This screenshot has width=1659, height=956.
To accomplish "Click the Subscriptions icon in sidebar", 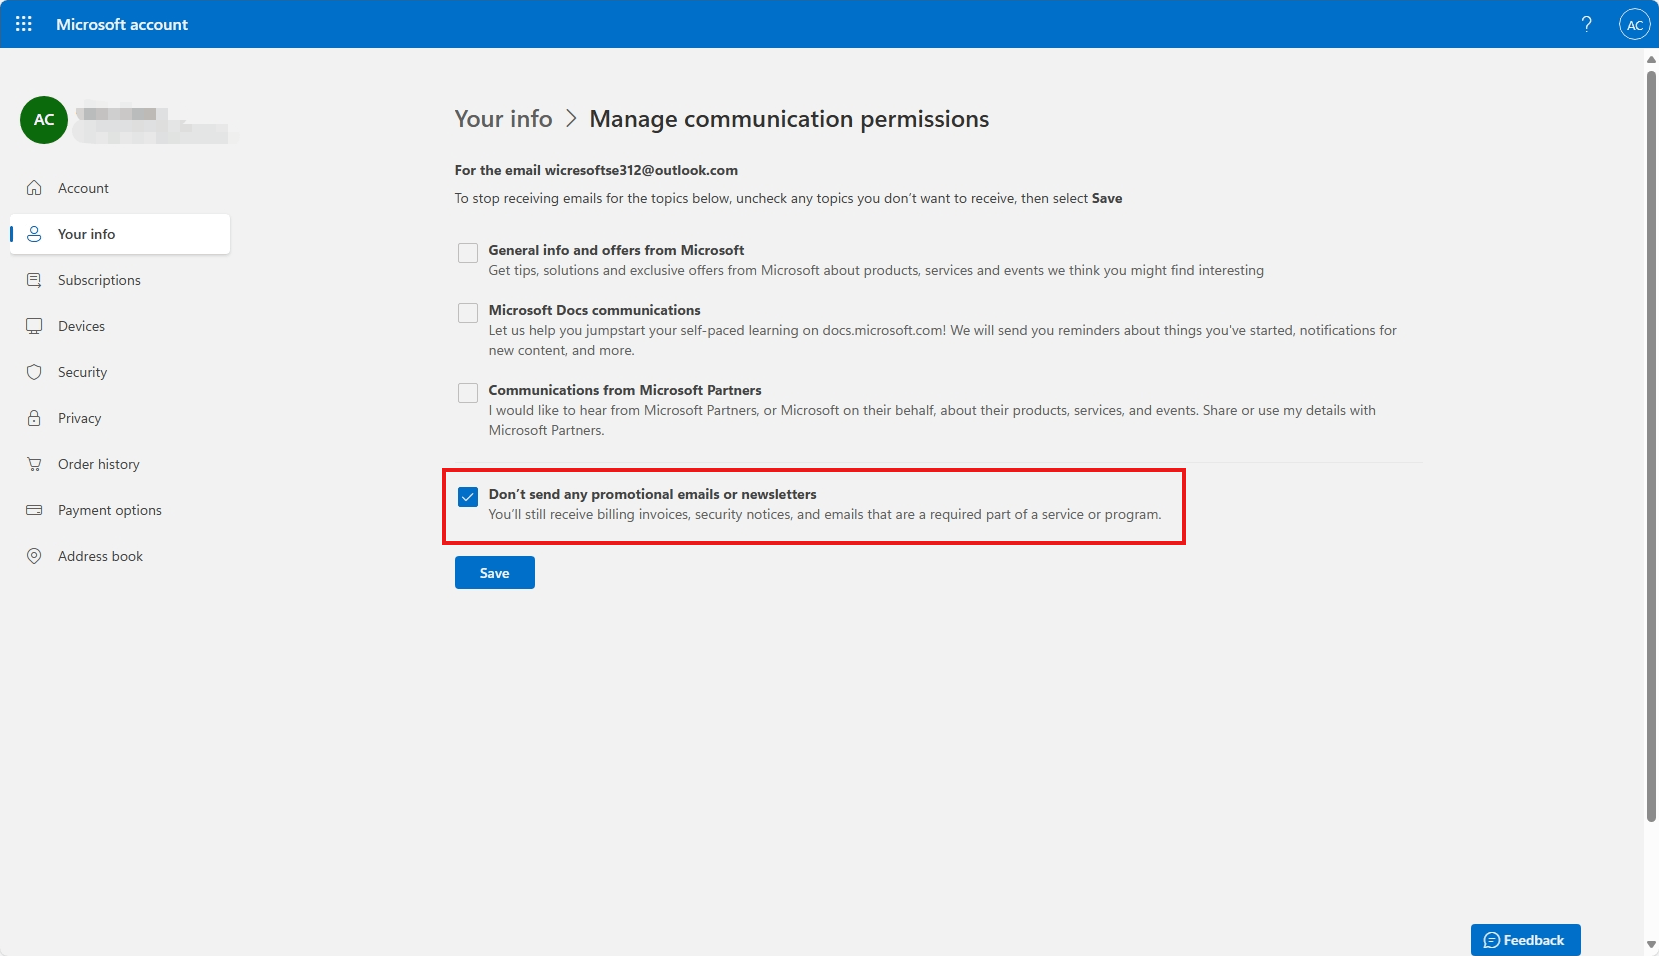I will pos(34,280).
